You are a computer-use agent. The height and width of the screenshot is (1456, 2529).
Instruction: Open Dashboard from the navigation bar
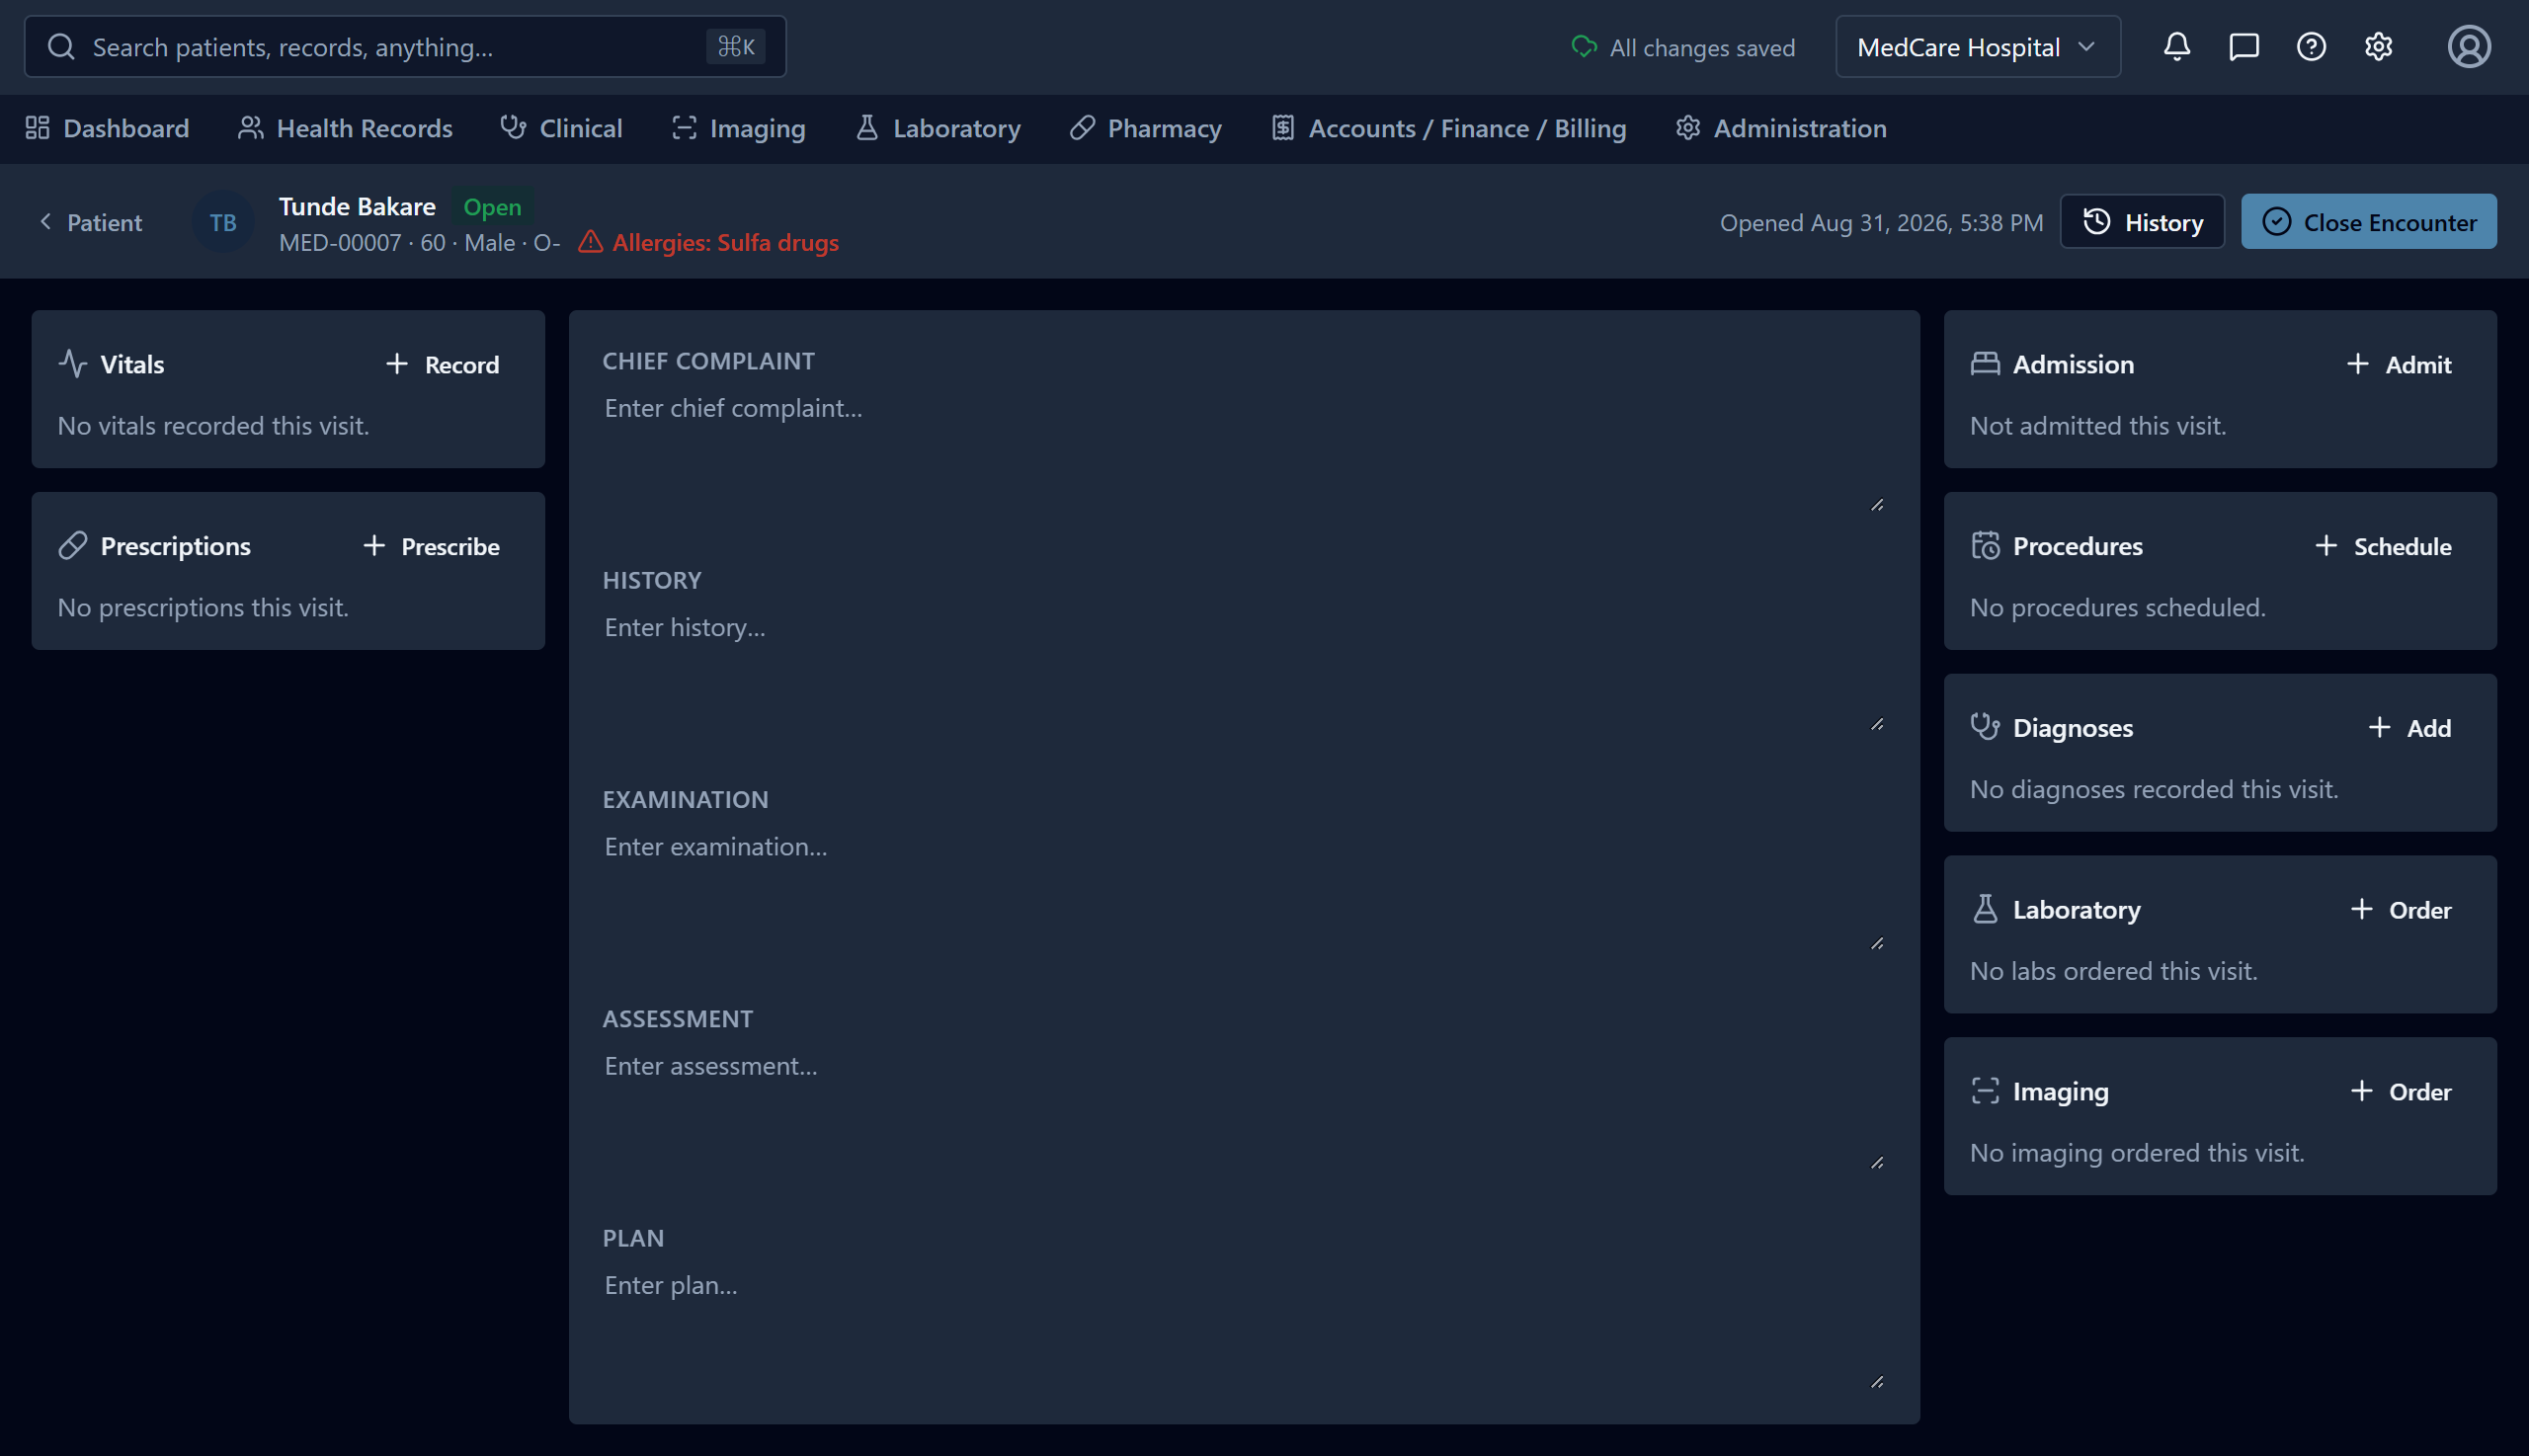107,128
